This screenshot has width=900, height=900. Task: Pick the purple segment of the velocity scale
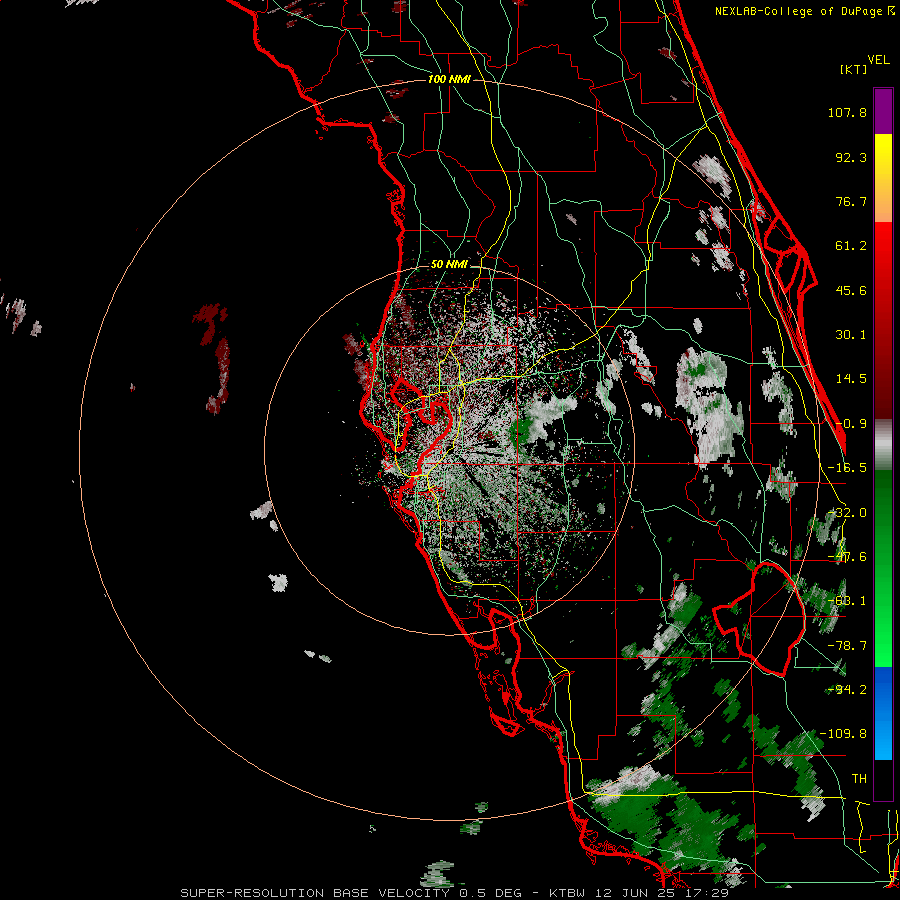[x=883, y=111]
